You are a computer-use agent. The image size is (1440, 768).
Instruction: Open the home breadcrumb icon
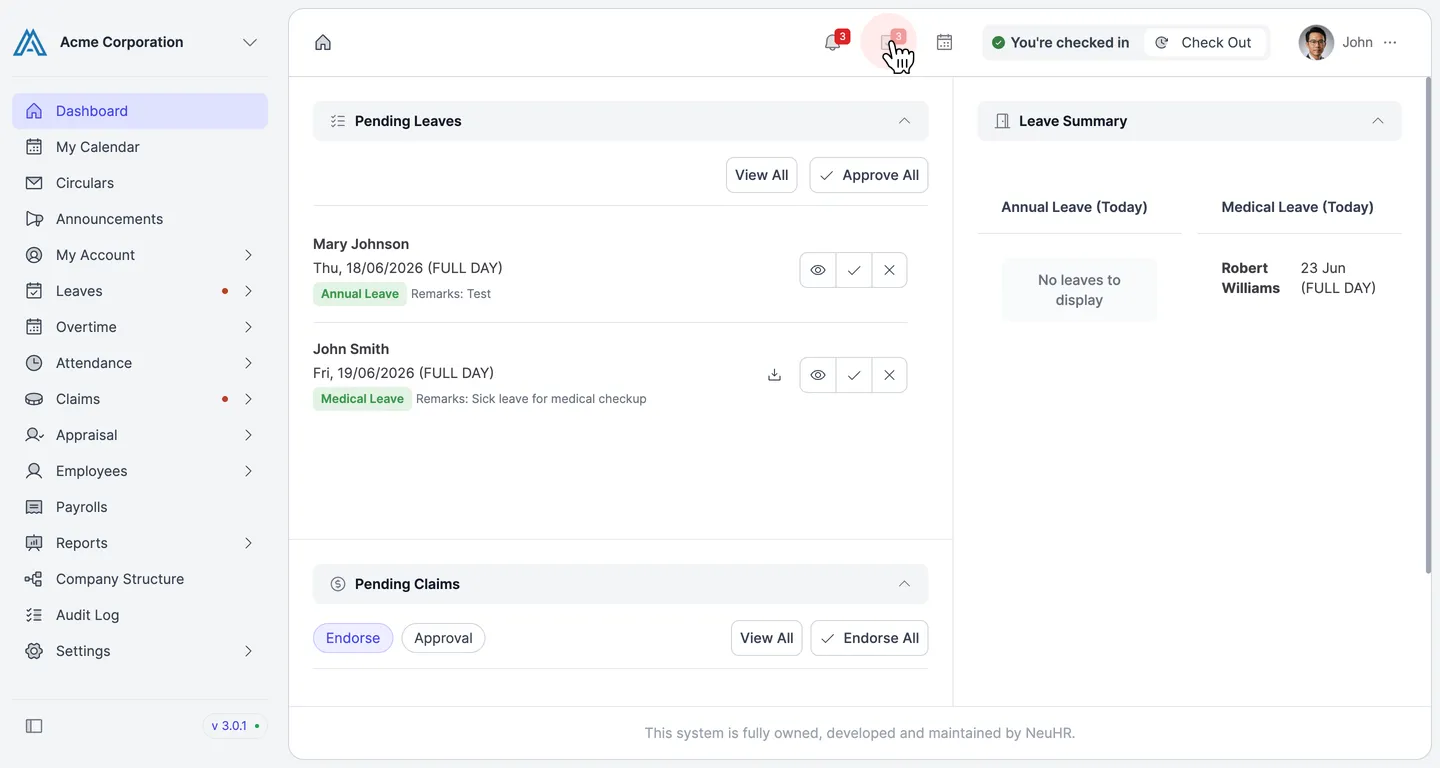click(x=323, y=42)
